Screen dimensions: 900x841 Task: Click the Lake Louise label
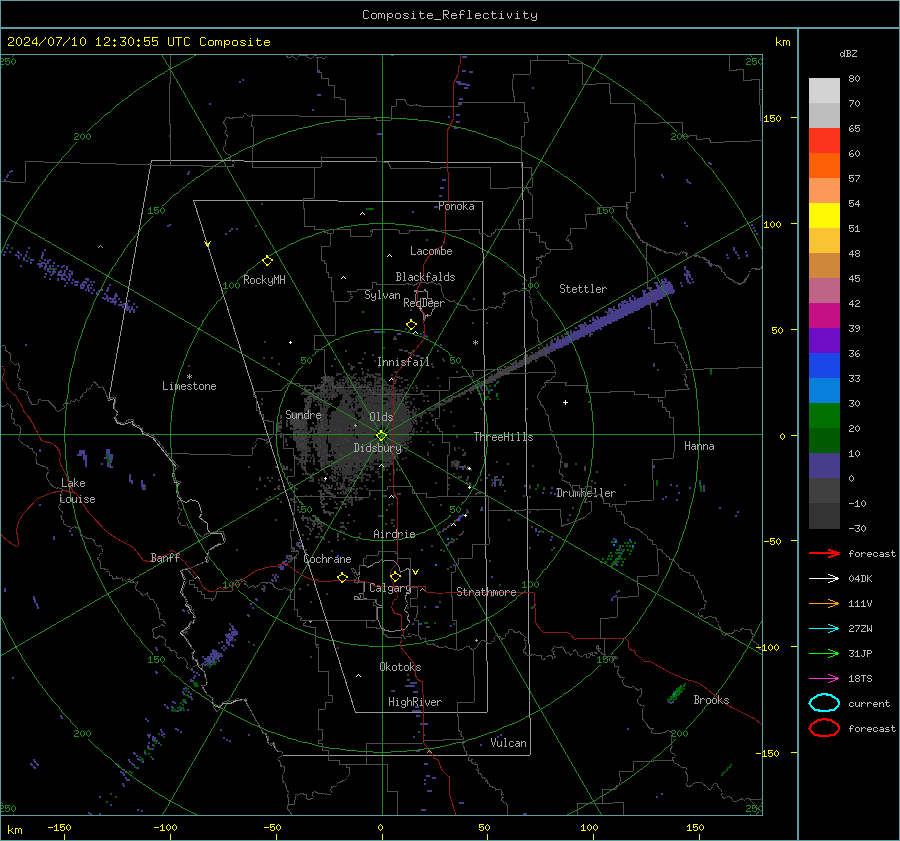[x=77, y=491]
